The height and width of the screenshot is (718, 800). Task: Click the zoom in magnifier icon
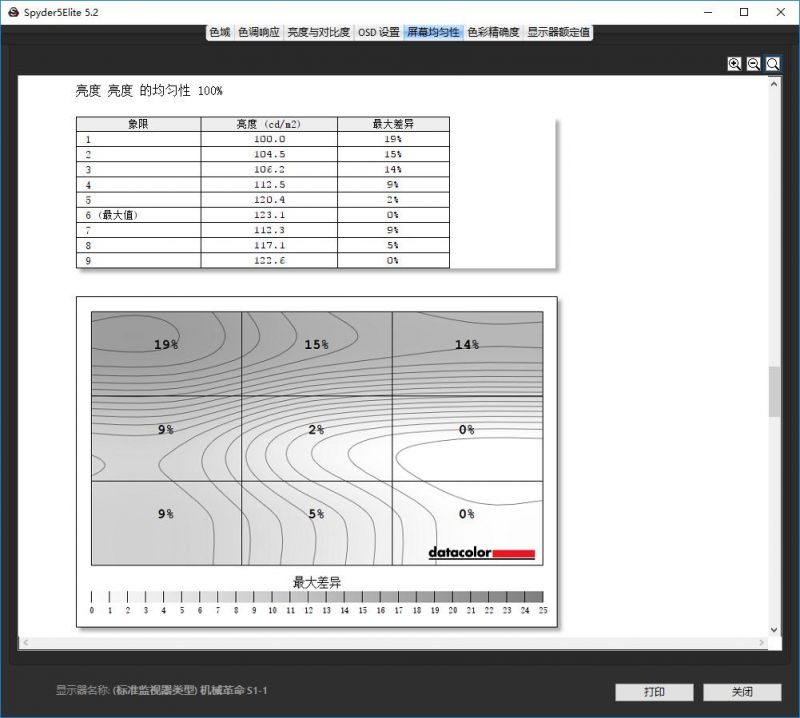pos(735,63)
